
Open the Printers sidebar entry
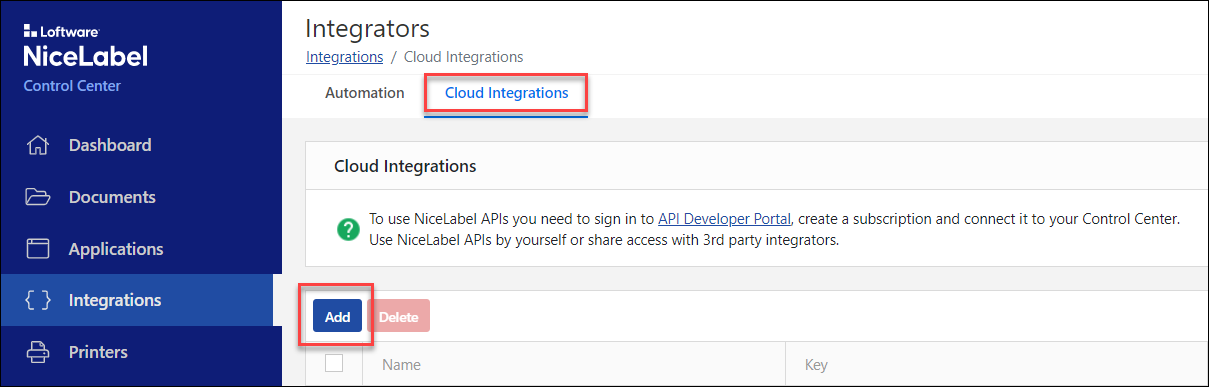[98, 352]
